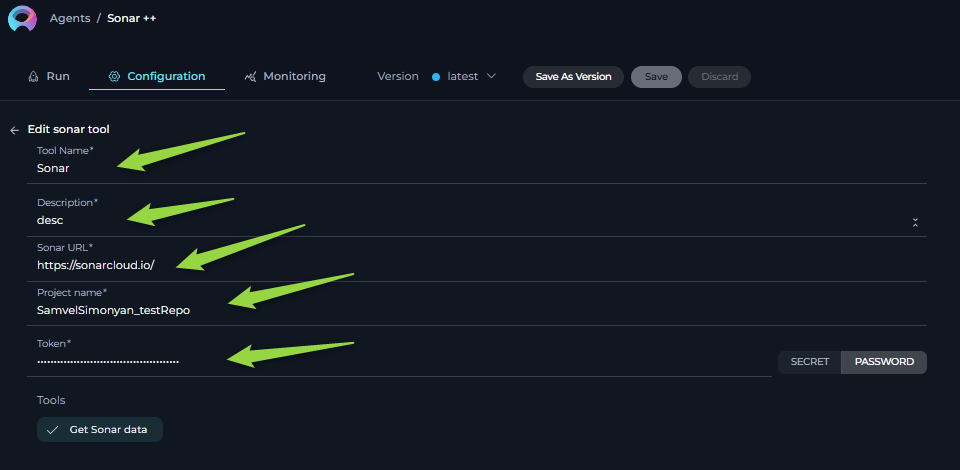Click the Edit sonar tool heading
The image size is (960, 470).
(69, 130)
